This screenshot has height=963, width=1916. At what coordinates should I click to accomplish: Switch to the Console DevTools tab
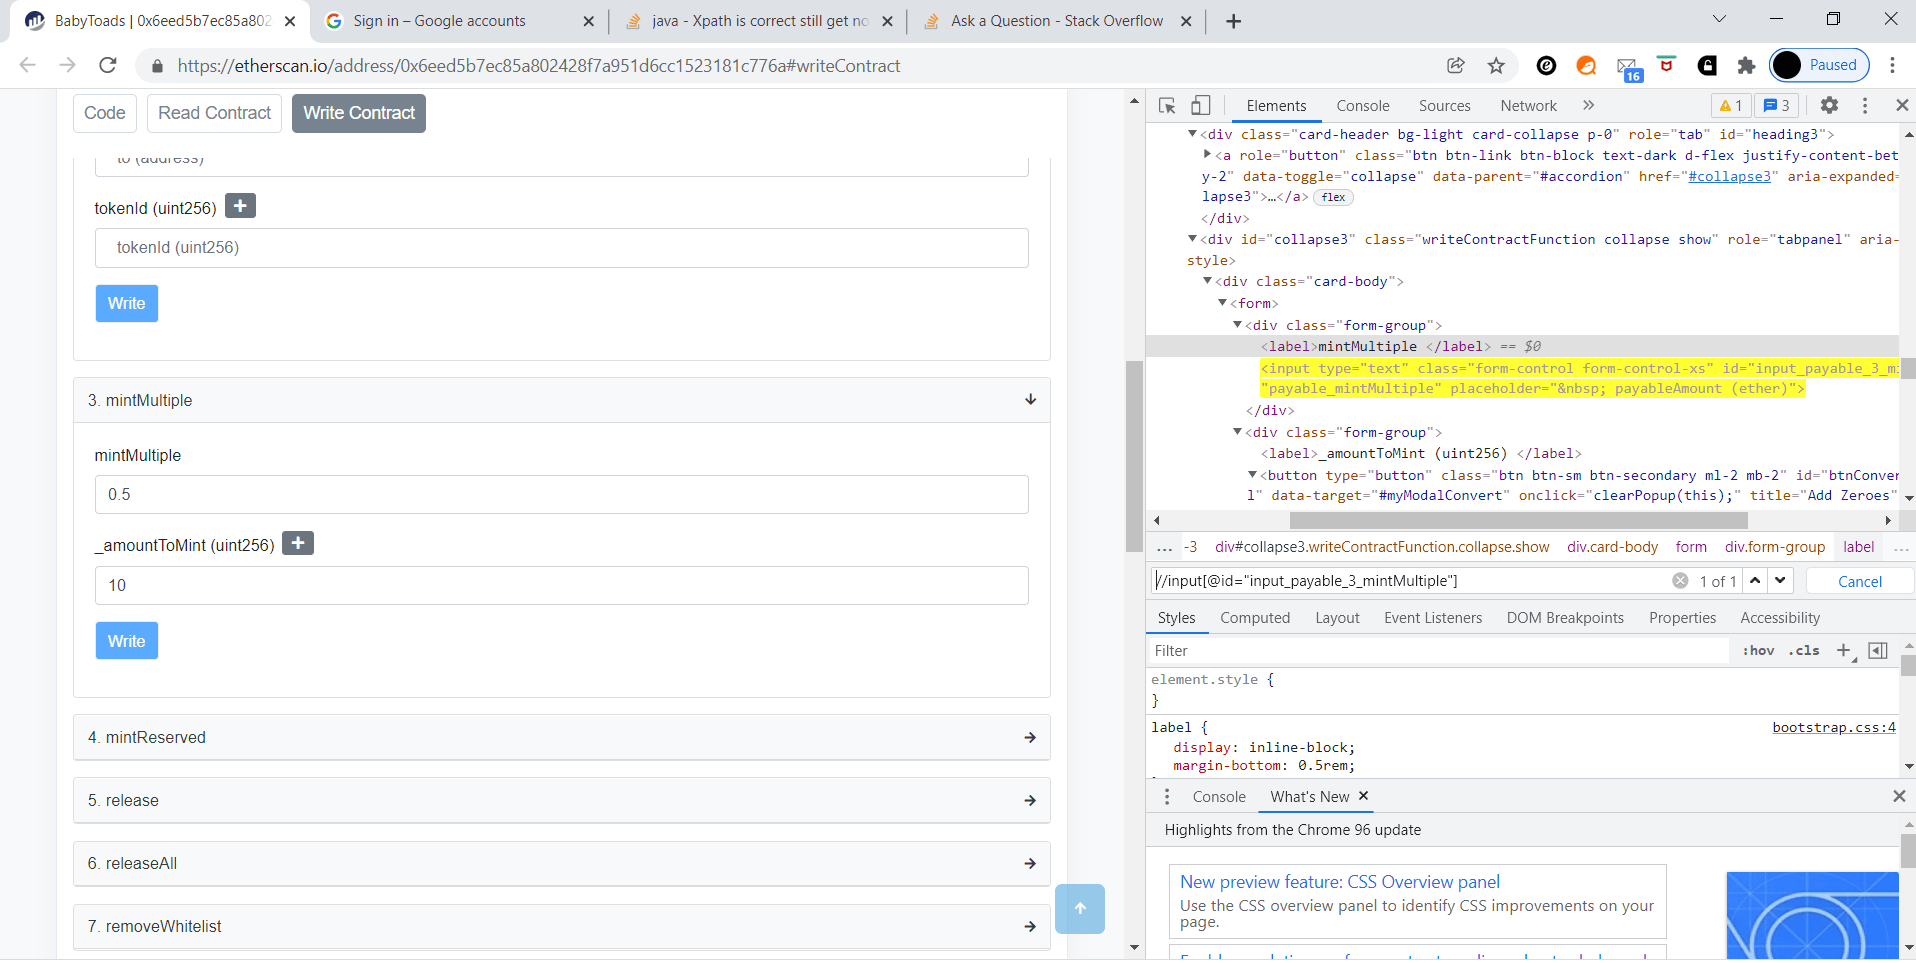[x=1363, y=106]
